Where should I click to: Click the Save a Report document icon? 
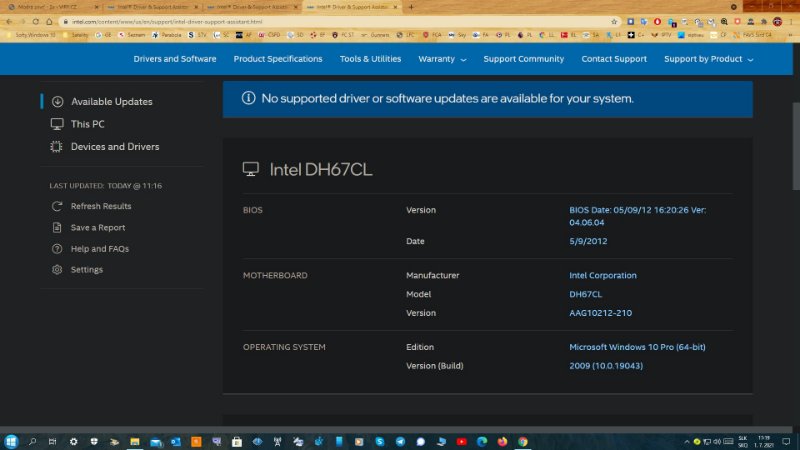(57, 228)
